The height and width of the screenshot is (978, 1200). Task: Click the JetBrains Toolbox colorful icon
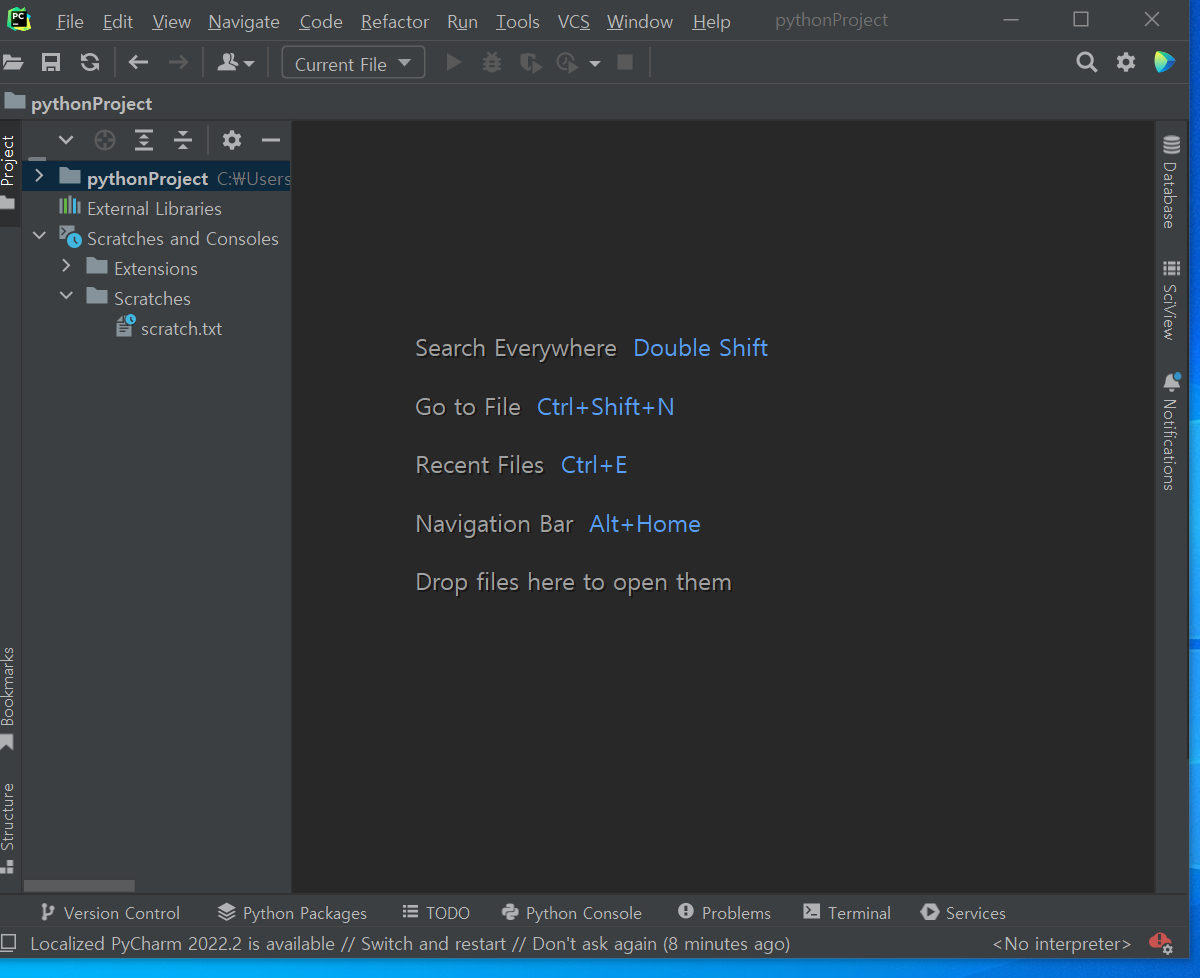(x=1164, y=63)
